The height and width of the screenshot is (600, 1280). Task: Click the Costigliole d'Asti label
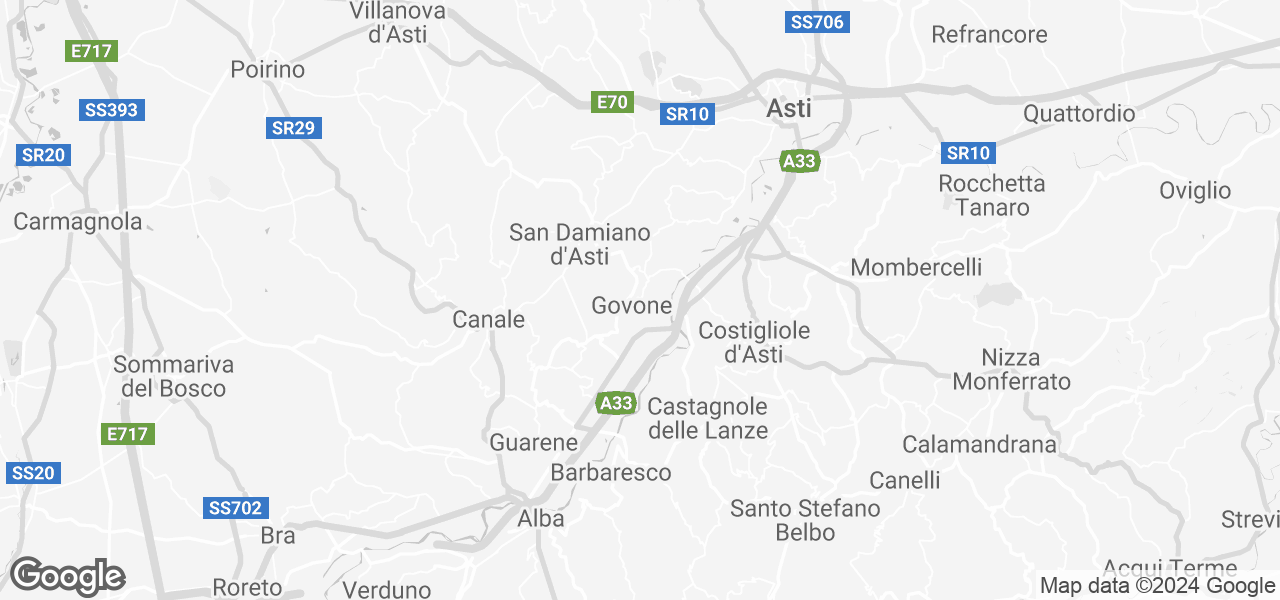coord(754,342)
